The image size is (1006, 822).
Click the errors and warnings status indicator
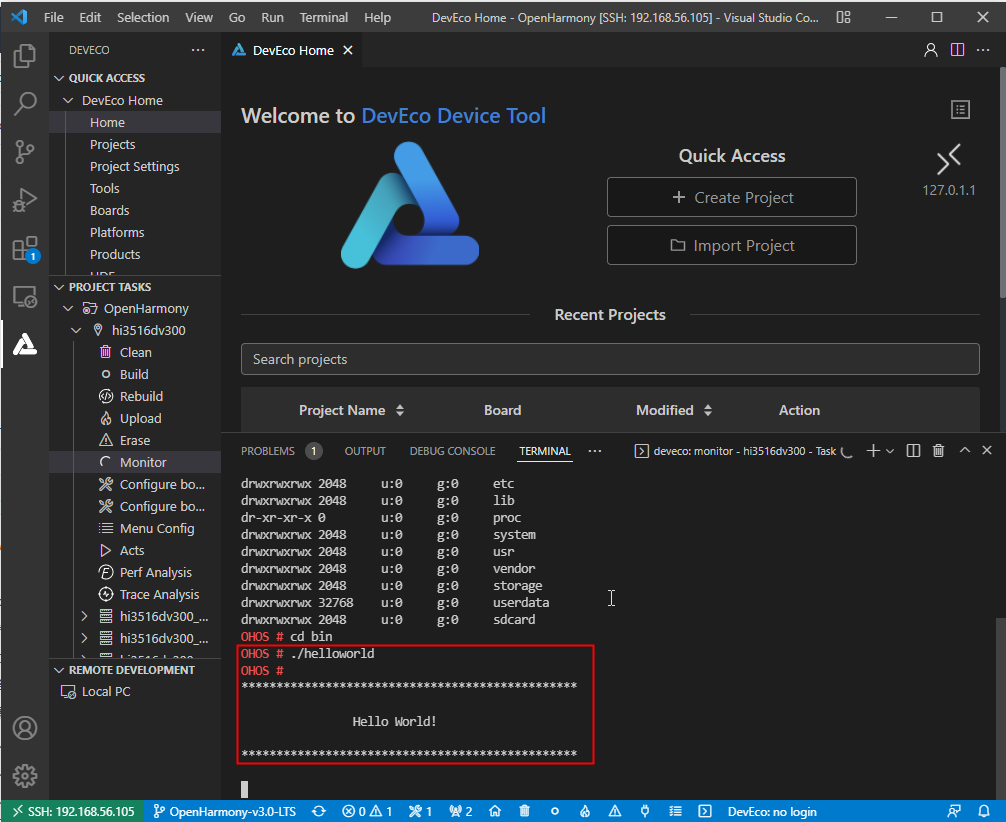coord(367,811)
